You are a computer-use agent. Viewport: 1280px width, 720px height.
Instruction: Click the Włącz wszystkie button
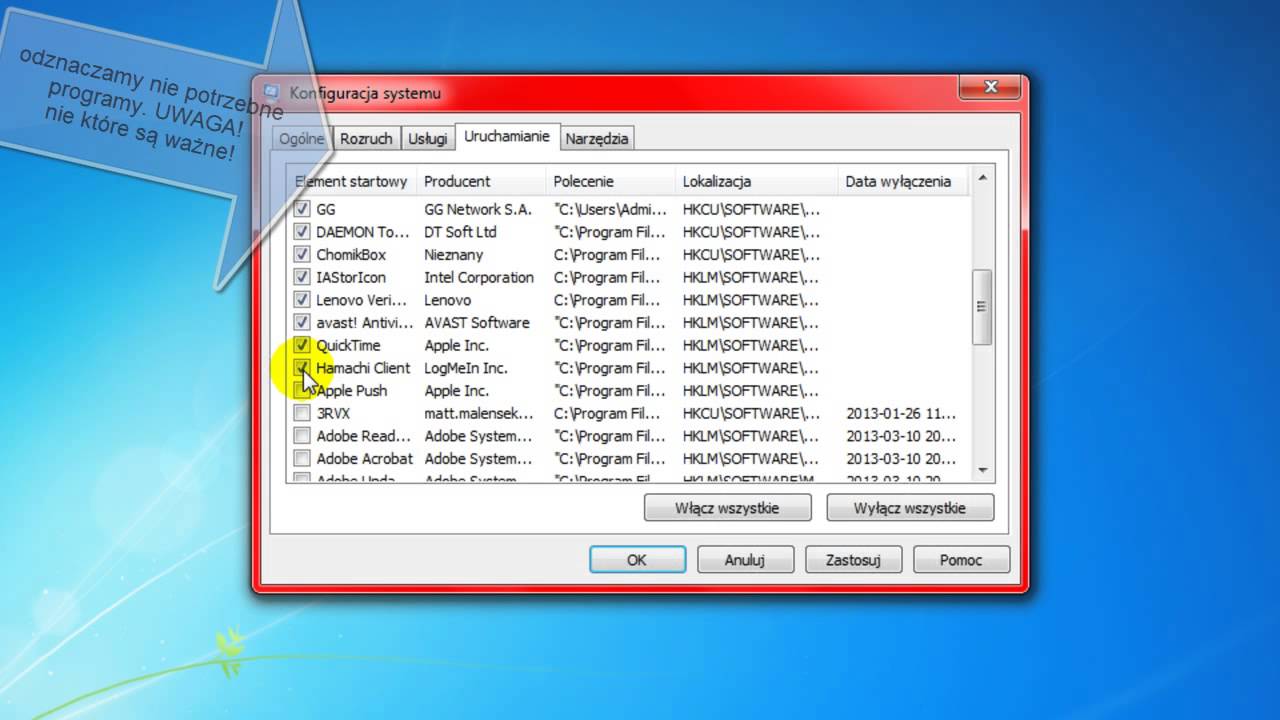pos(727,508)
